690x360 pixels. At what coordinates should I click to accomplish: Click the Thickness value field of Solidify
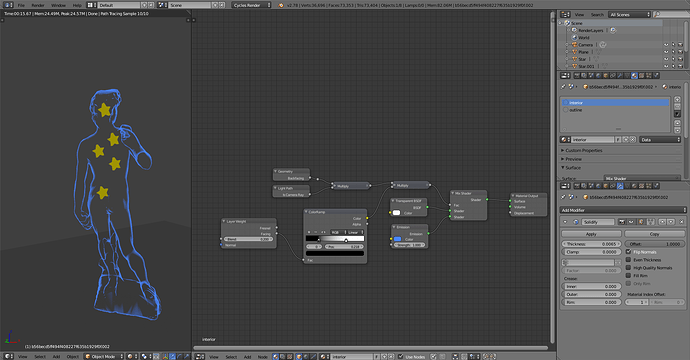point(591,244)
